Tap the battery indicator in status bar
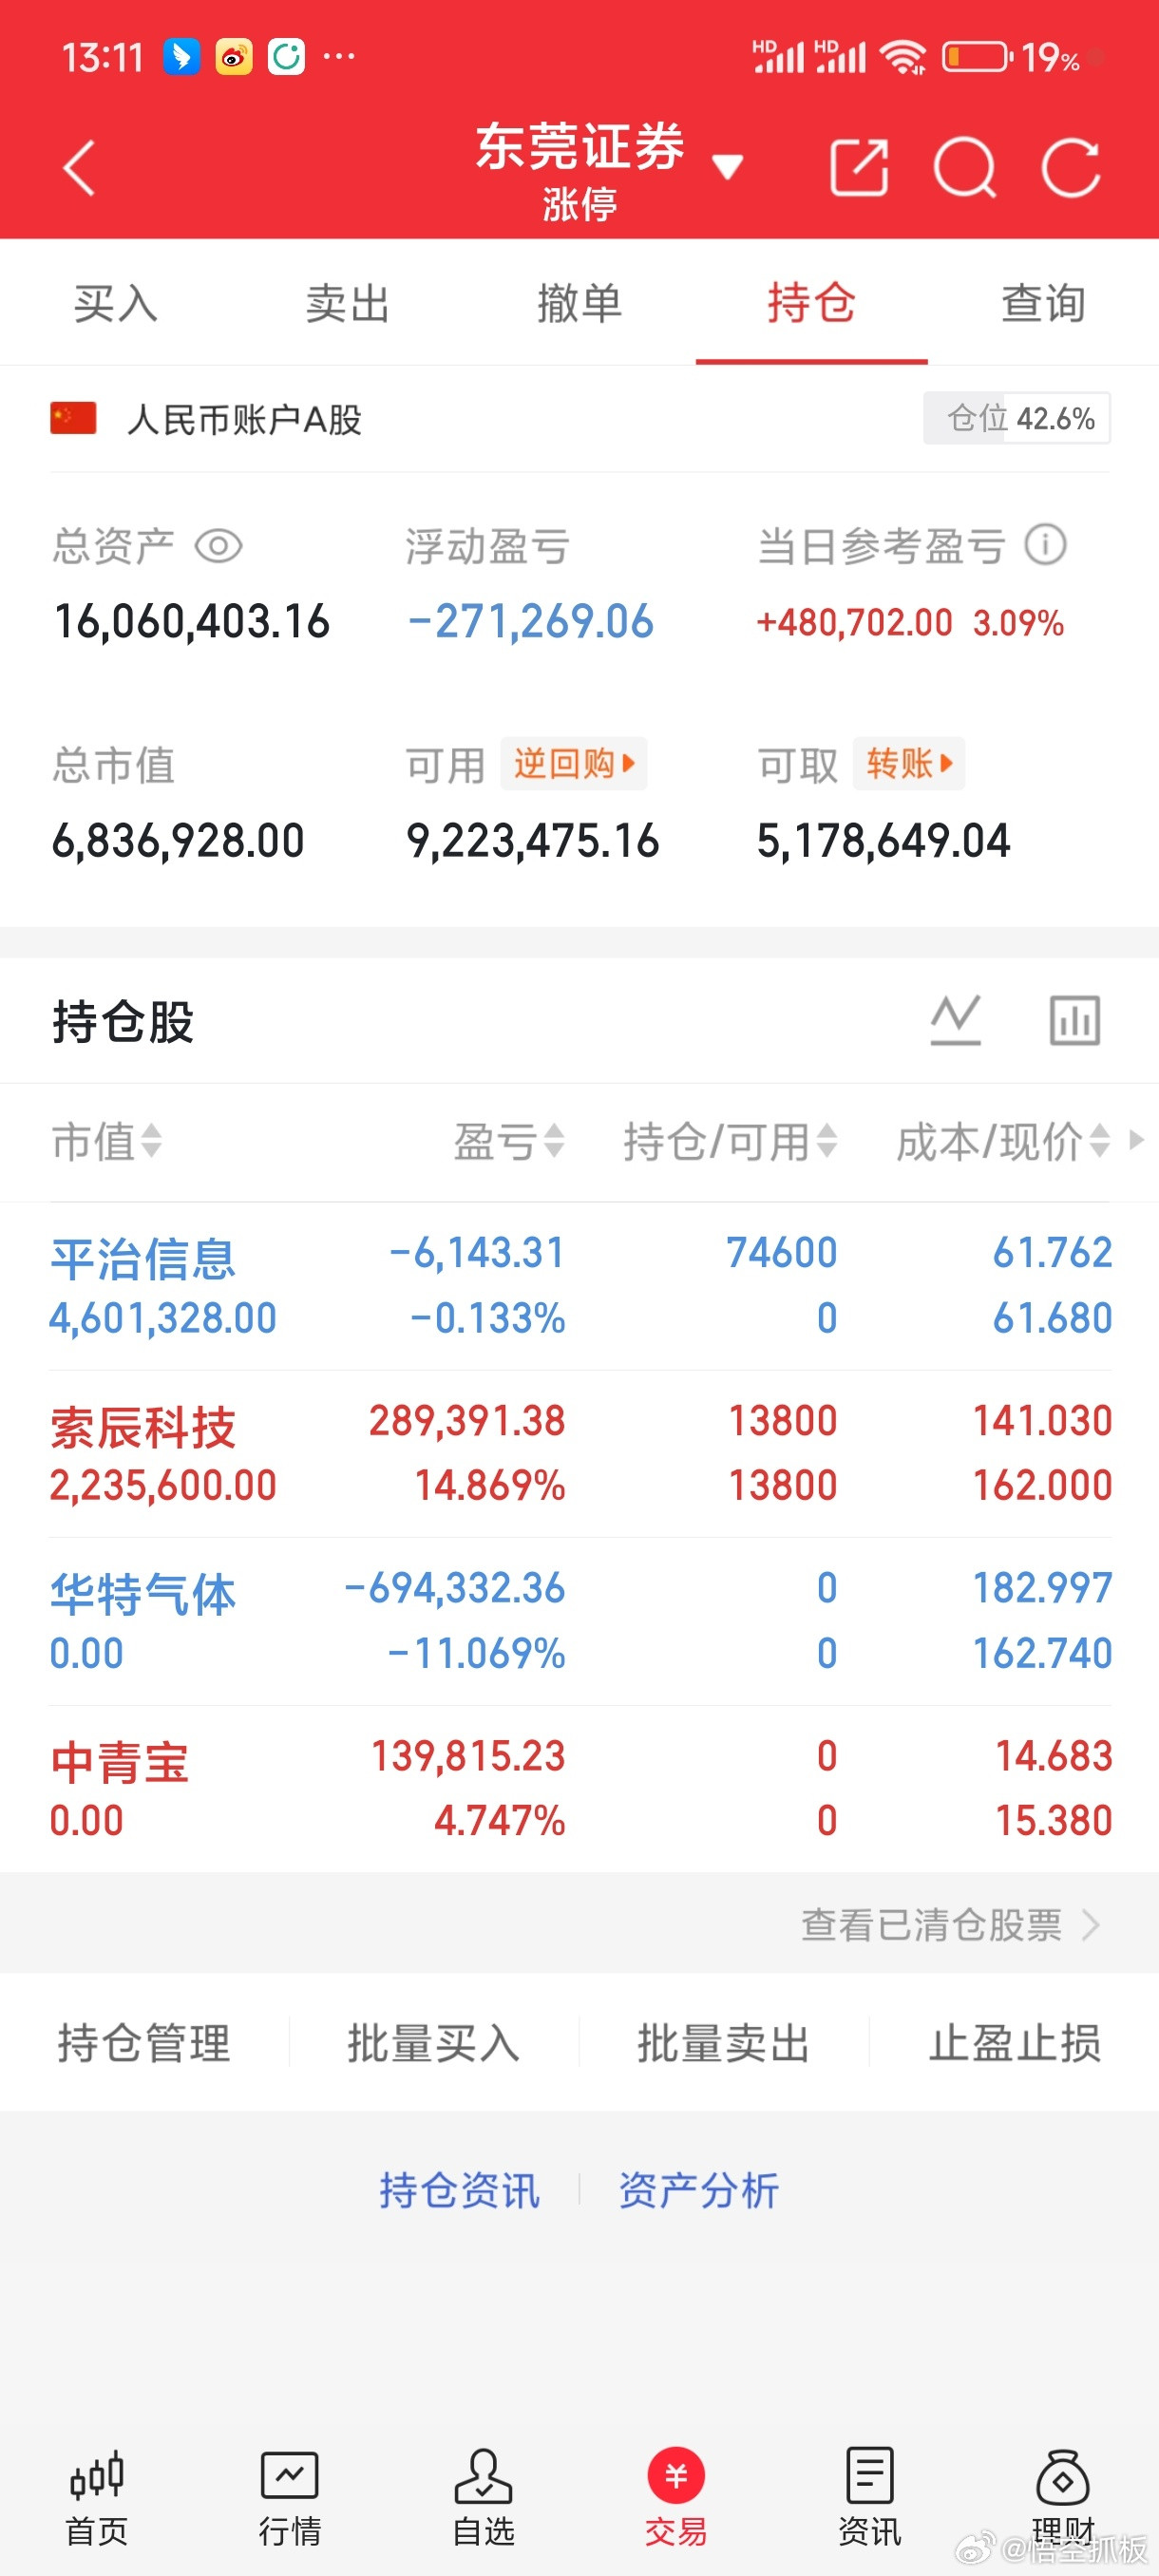 click(x=977, y=57)
